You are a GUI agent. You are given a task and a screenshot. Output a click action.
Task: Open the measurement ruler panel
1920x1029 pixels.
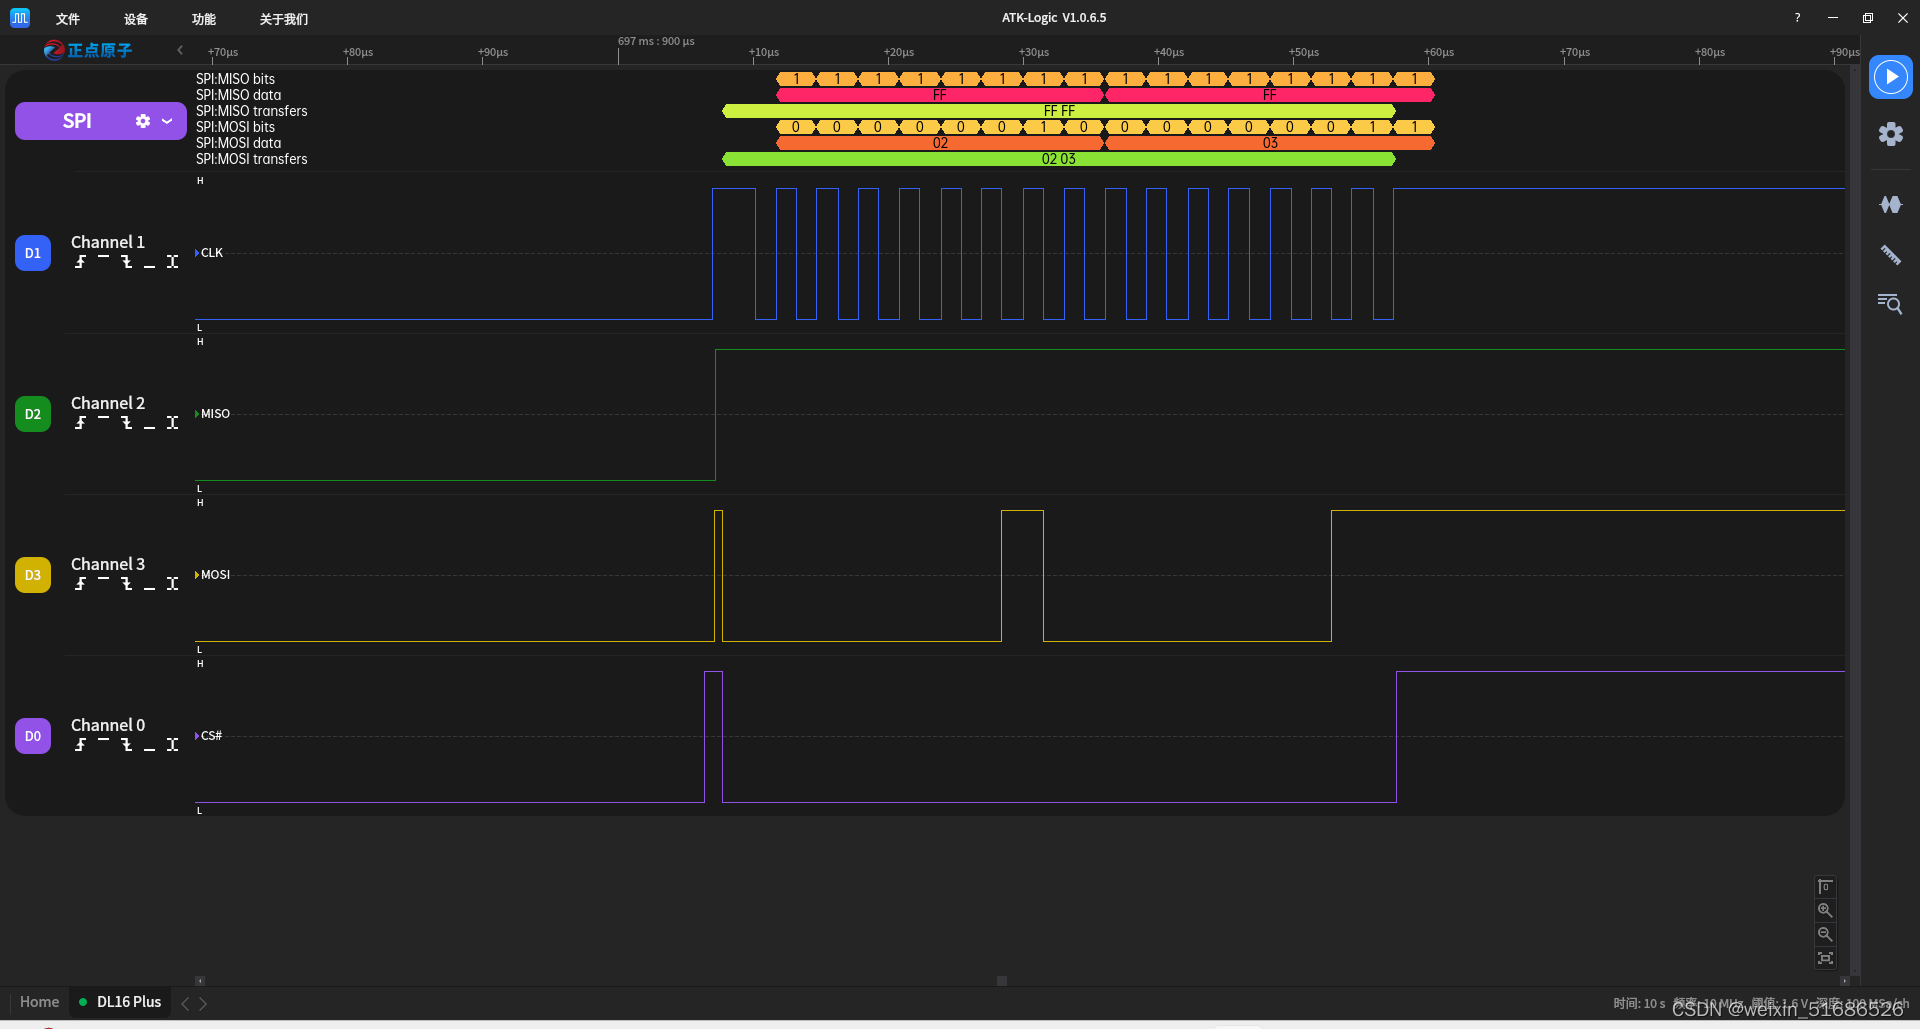(1890, 255)
